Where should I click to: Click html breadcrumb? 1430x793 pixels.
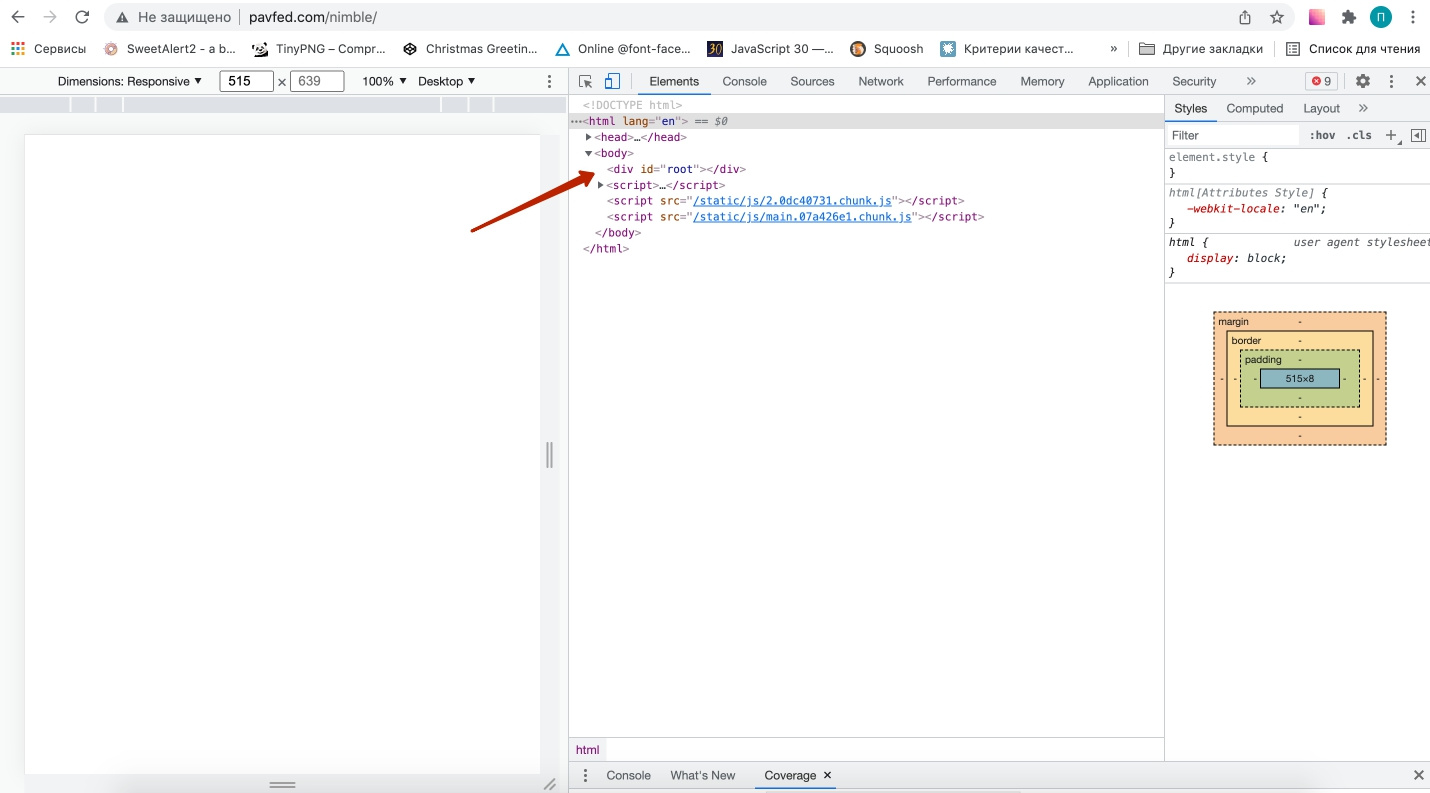point(588,750)
